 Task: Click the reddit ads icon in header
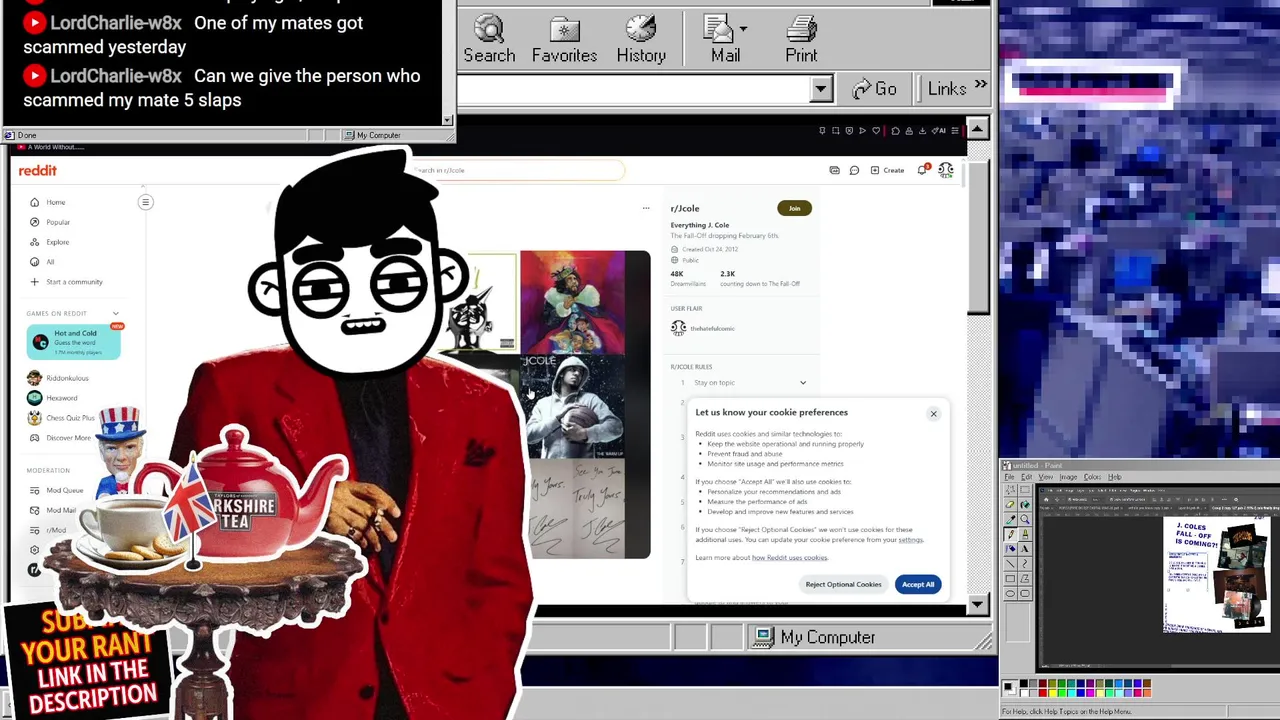[x=834, y=170]
